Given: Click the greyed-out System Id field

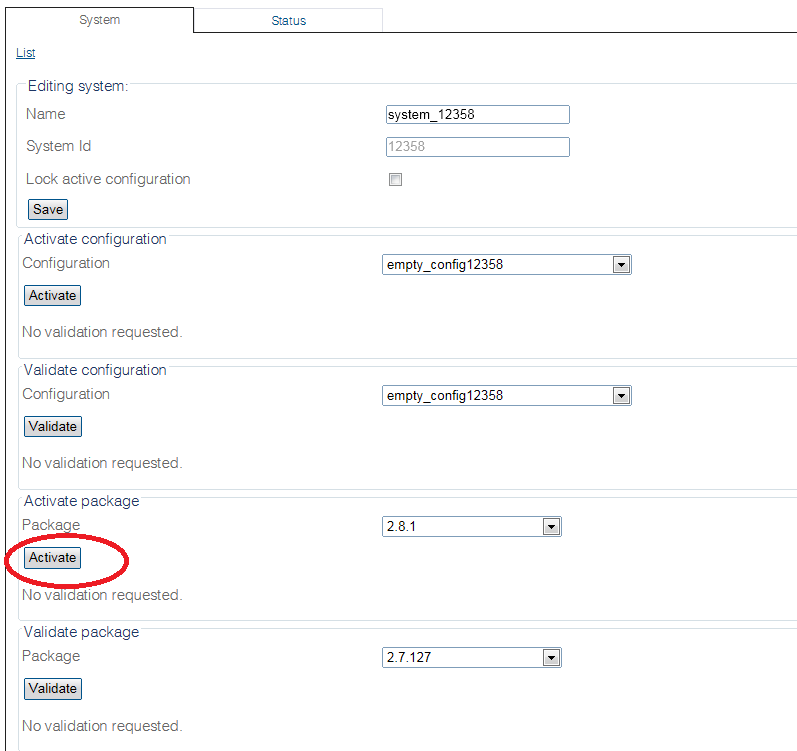Looking at the screenshot, I should 477,147.
